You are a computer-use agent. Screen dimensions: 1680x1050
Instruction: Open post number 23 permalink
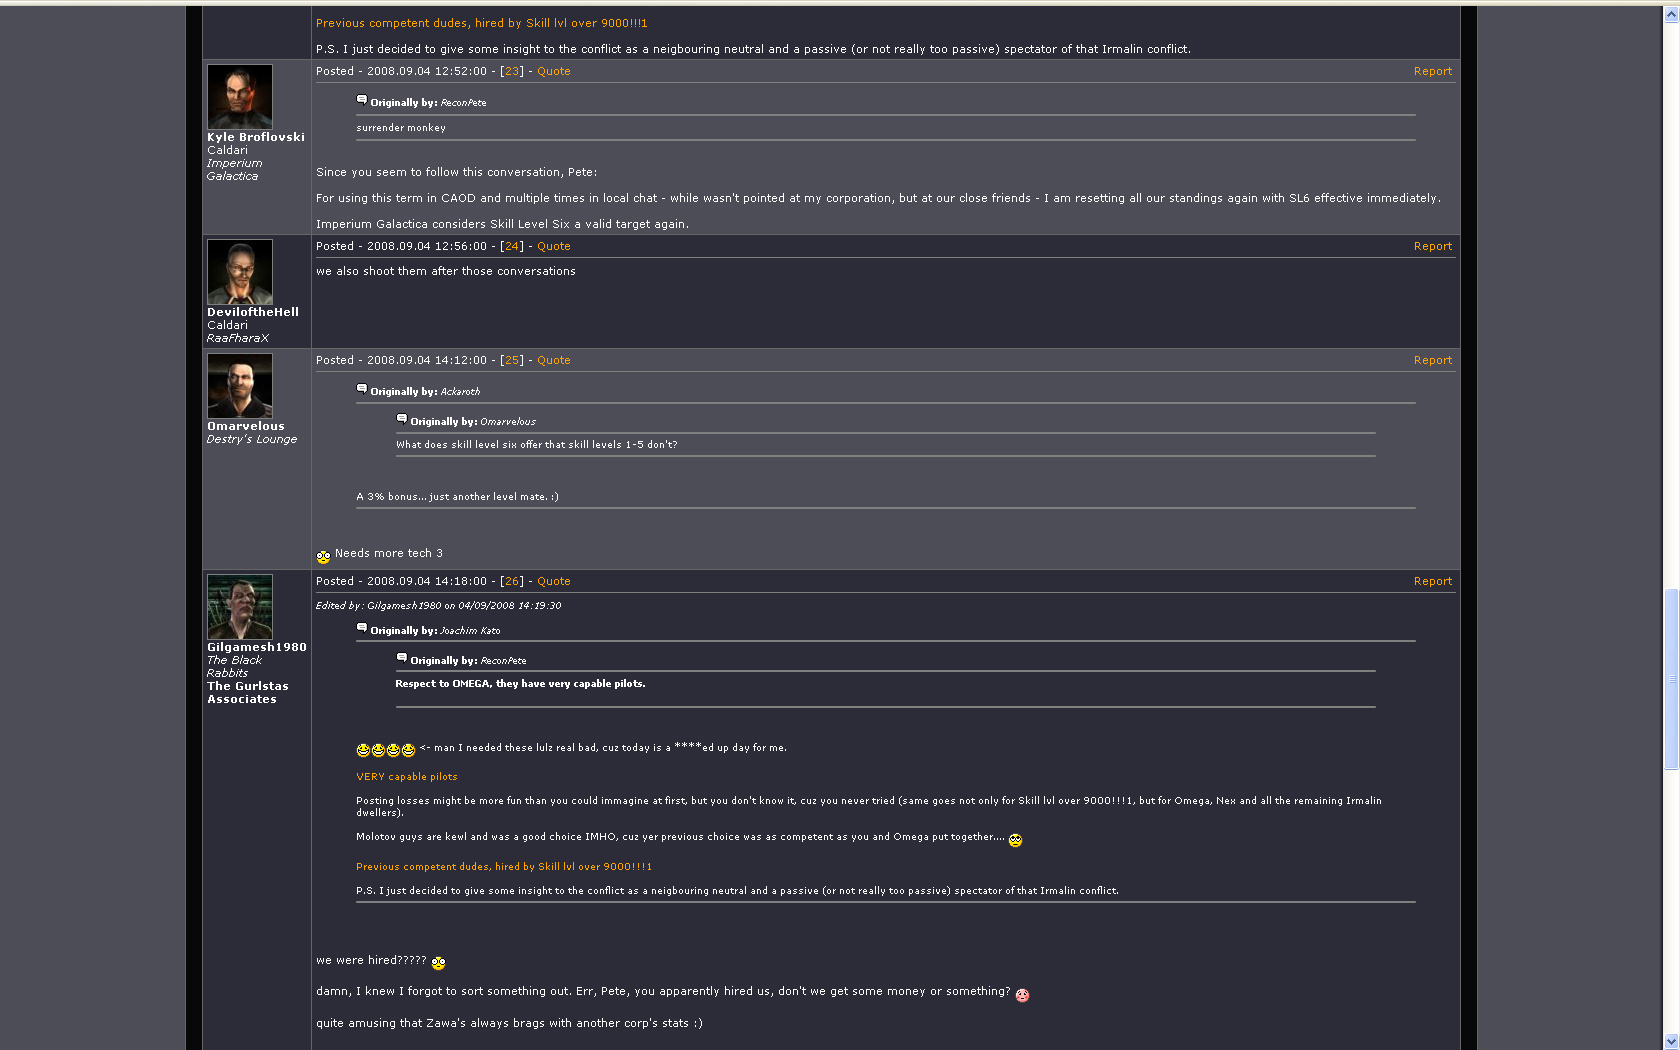click(512, 71)
